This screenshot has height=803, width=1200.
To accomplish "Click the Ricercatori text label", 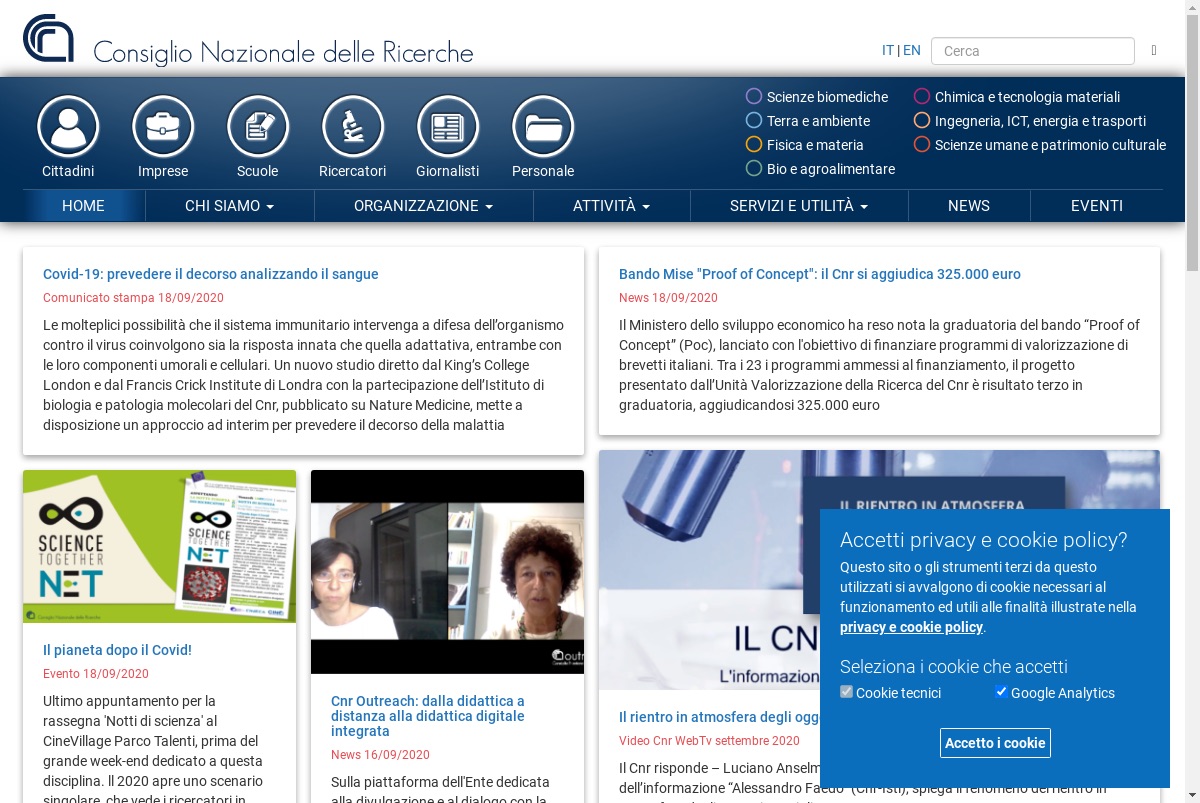I will coord(353,171).
